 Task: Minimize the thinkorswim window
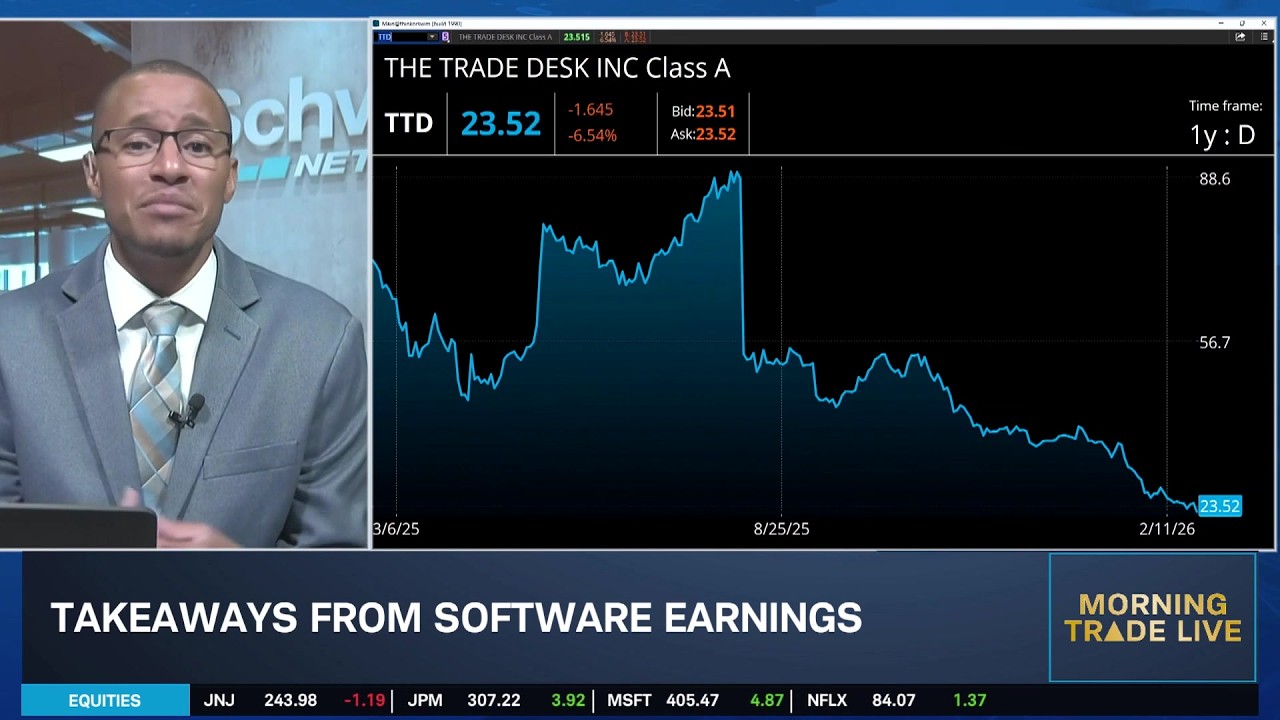1221,23
